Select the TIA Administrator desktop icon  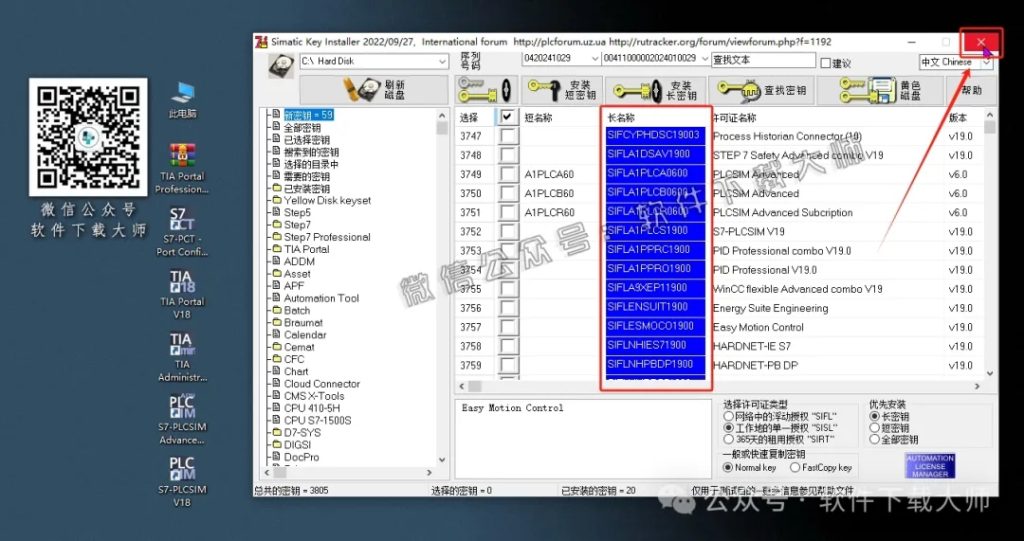pos(182,357)
